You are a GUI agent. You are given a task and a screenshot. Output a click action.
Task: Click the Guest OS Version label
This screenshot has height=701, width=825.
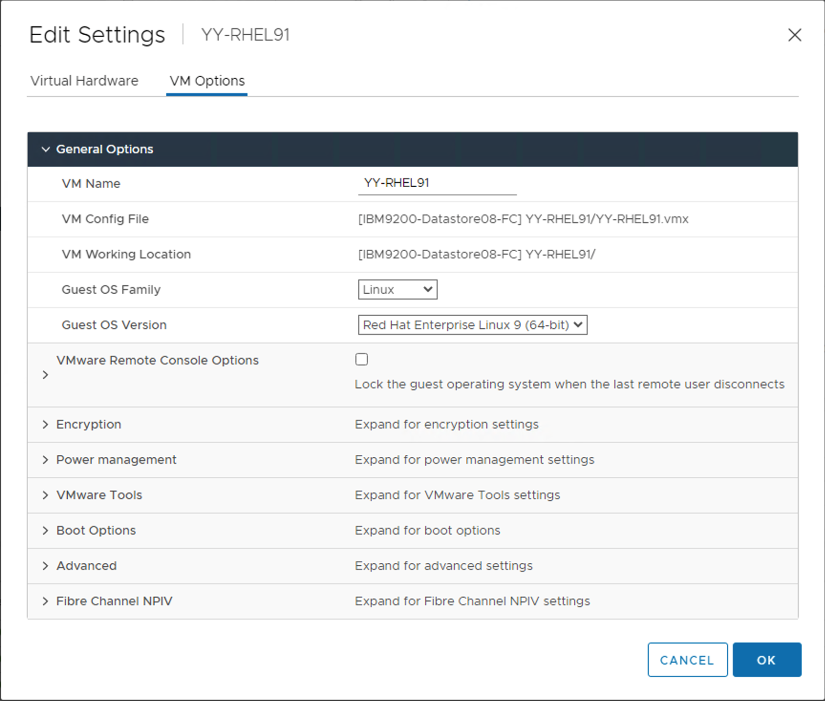114,325
